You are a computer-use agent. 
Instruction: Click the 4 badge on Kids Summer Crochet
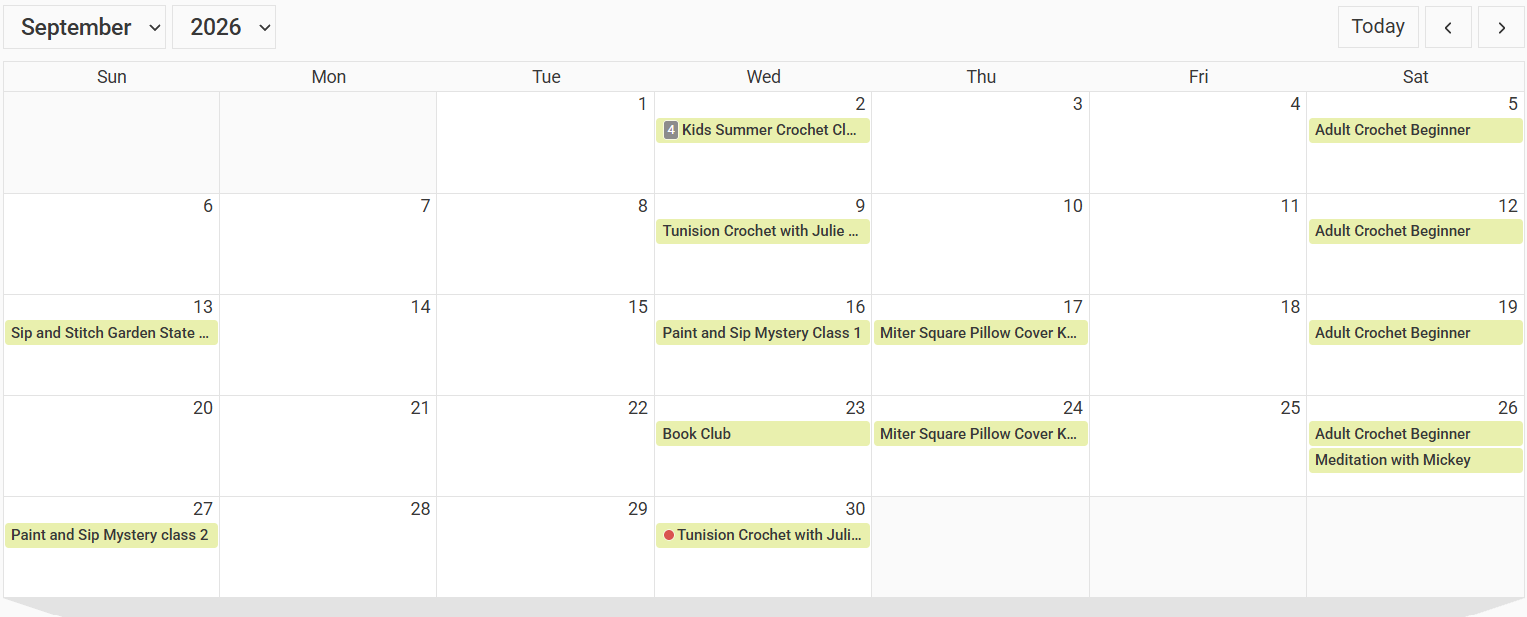click(x=671, y=130)
